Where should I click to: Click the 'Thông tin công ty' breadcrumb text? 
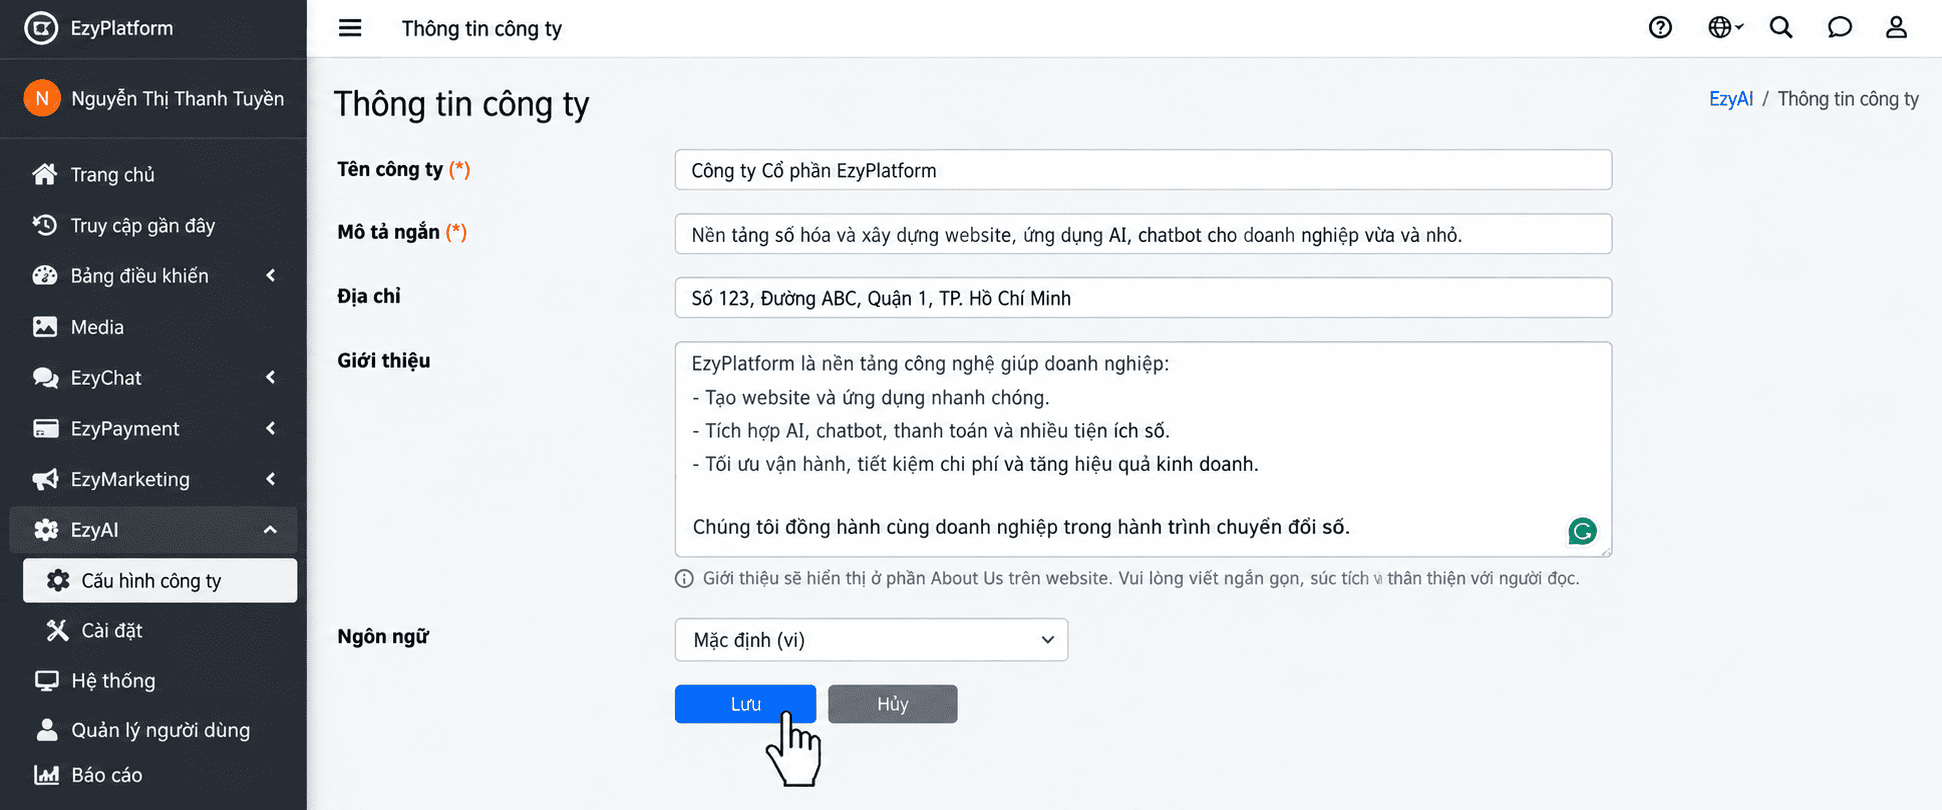tap(1848, 99)
